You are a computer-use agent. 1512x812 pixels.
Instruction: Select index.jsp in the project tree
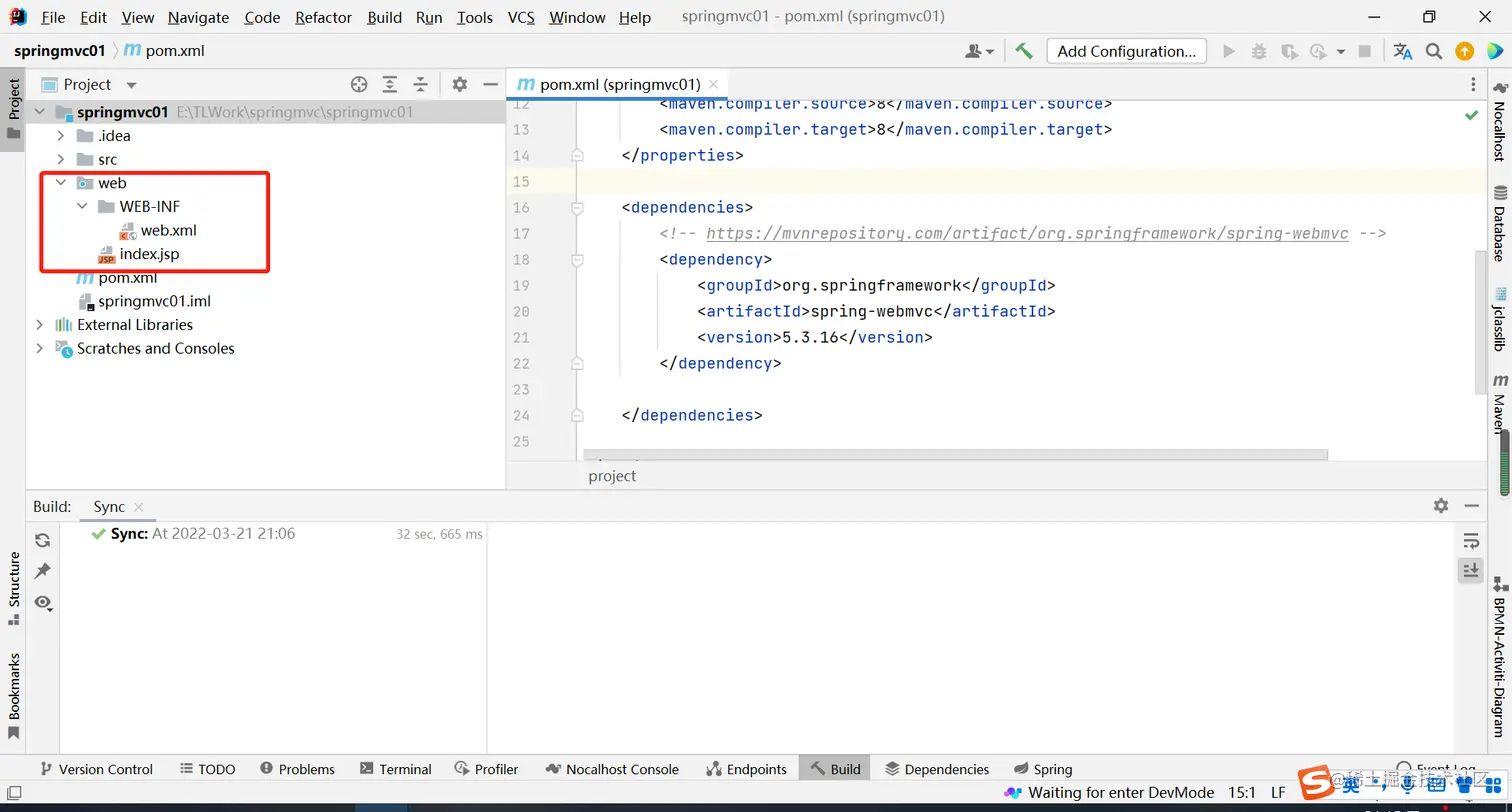[x=149, y=254]
